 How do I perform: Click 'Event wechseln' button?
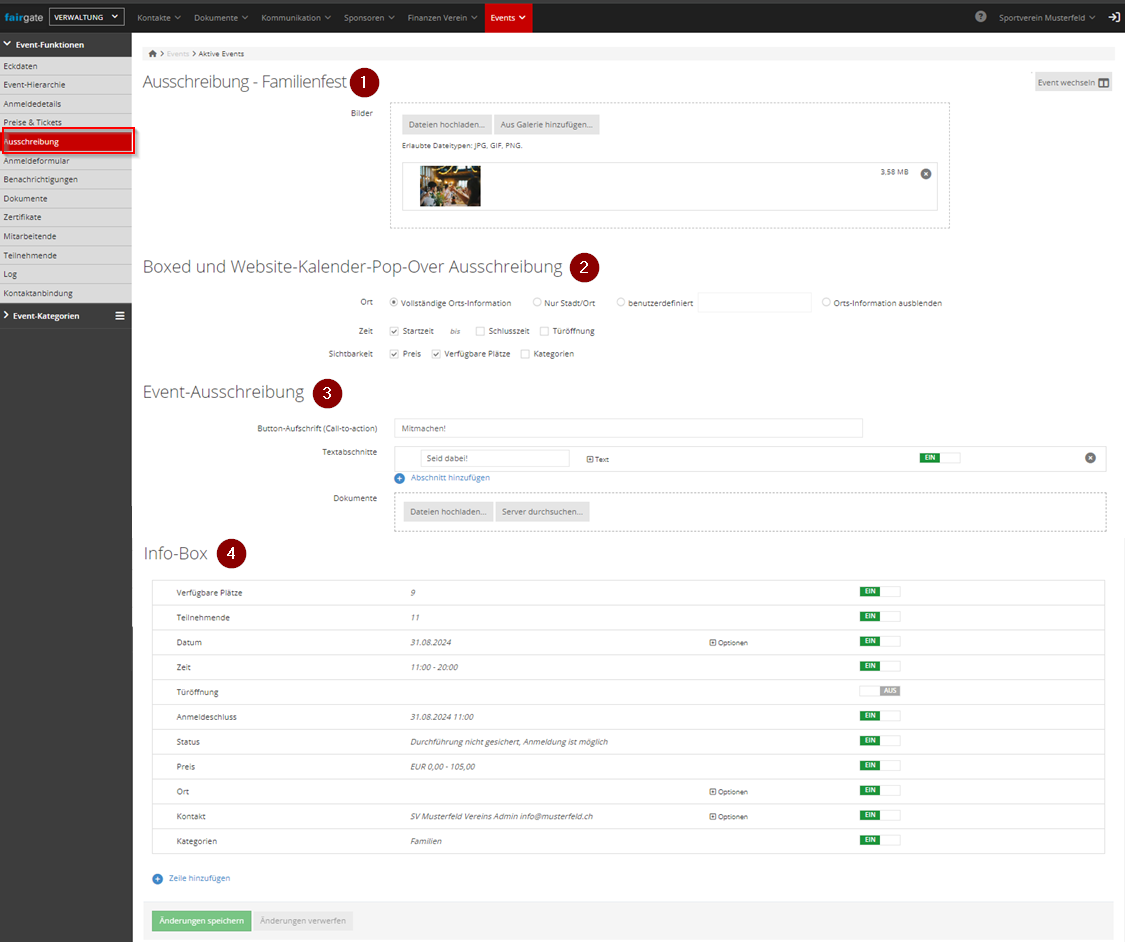tap(1072, 83)
